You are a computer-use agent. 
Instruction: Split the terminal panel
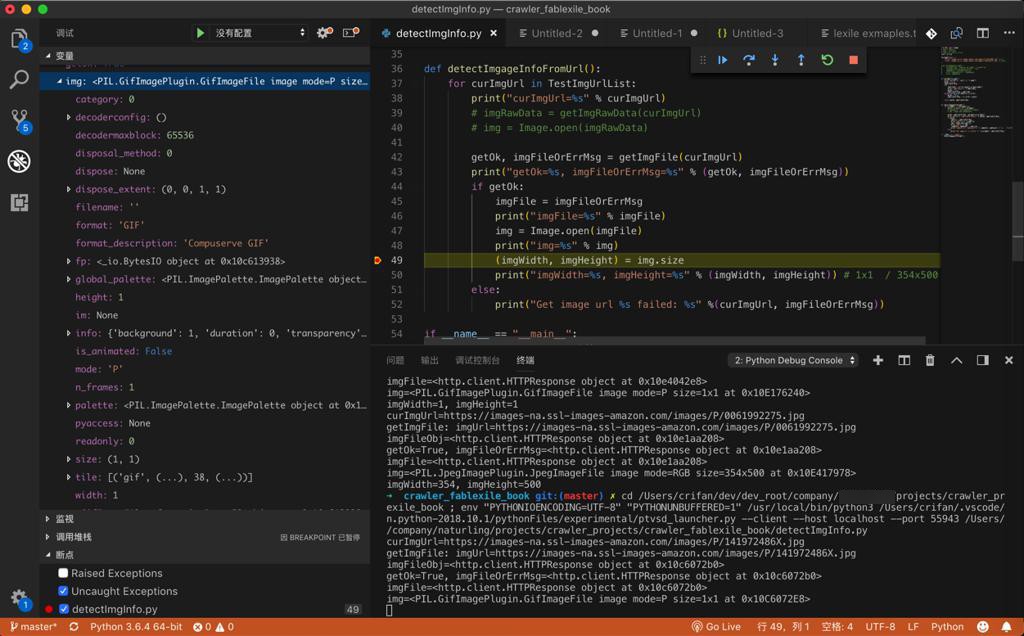pos(904,360)
